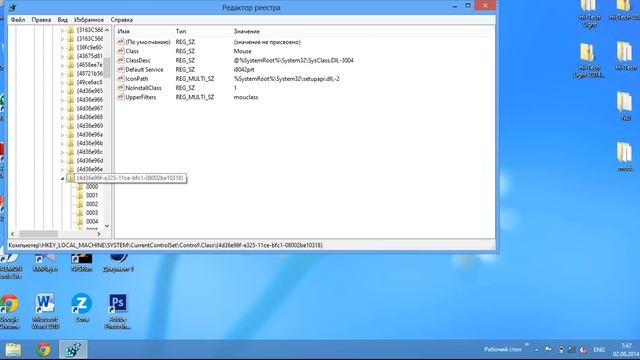Expand the {4d36e969 key
This screenshot has height=360, width=640.
[62, 126]
